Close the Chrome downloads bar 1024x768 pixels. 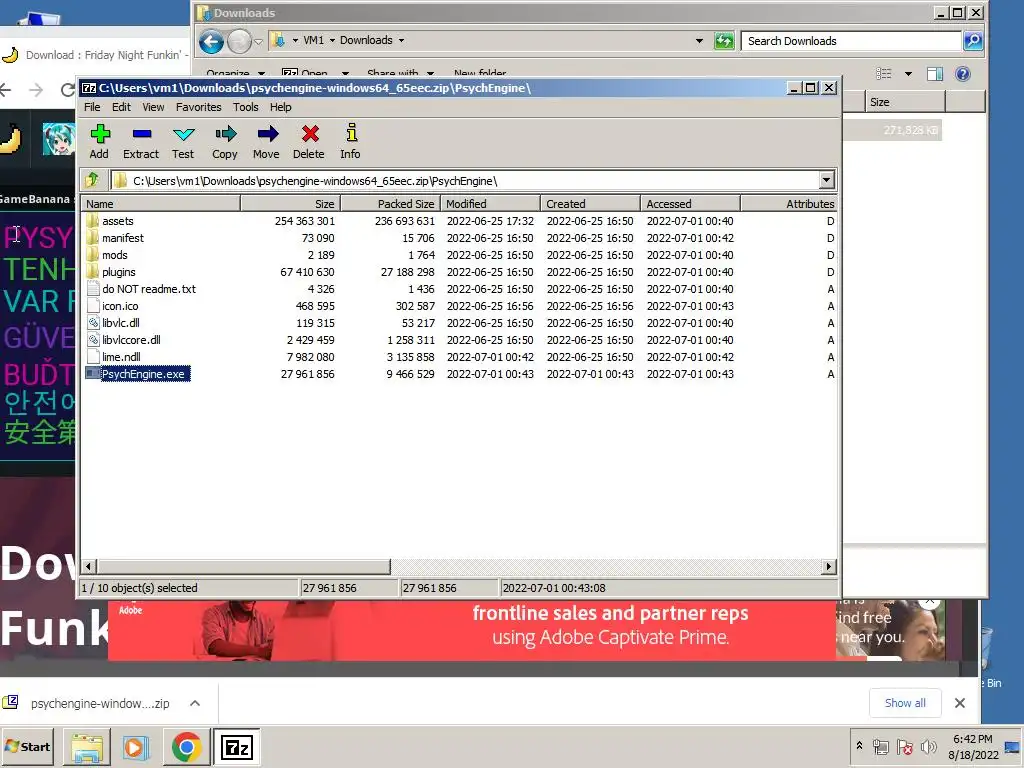pos(959,703)
